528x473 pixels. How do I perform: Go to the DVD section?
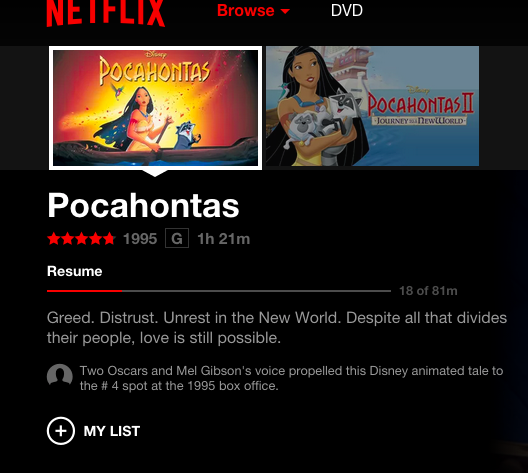[346, 10]
